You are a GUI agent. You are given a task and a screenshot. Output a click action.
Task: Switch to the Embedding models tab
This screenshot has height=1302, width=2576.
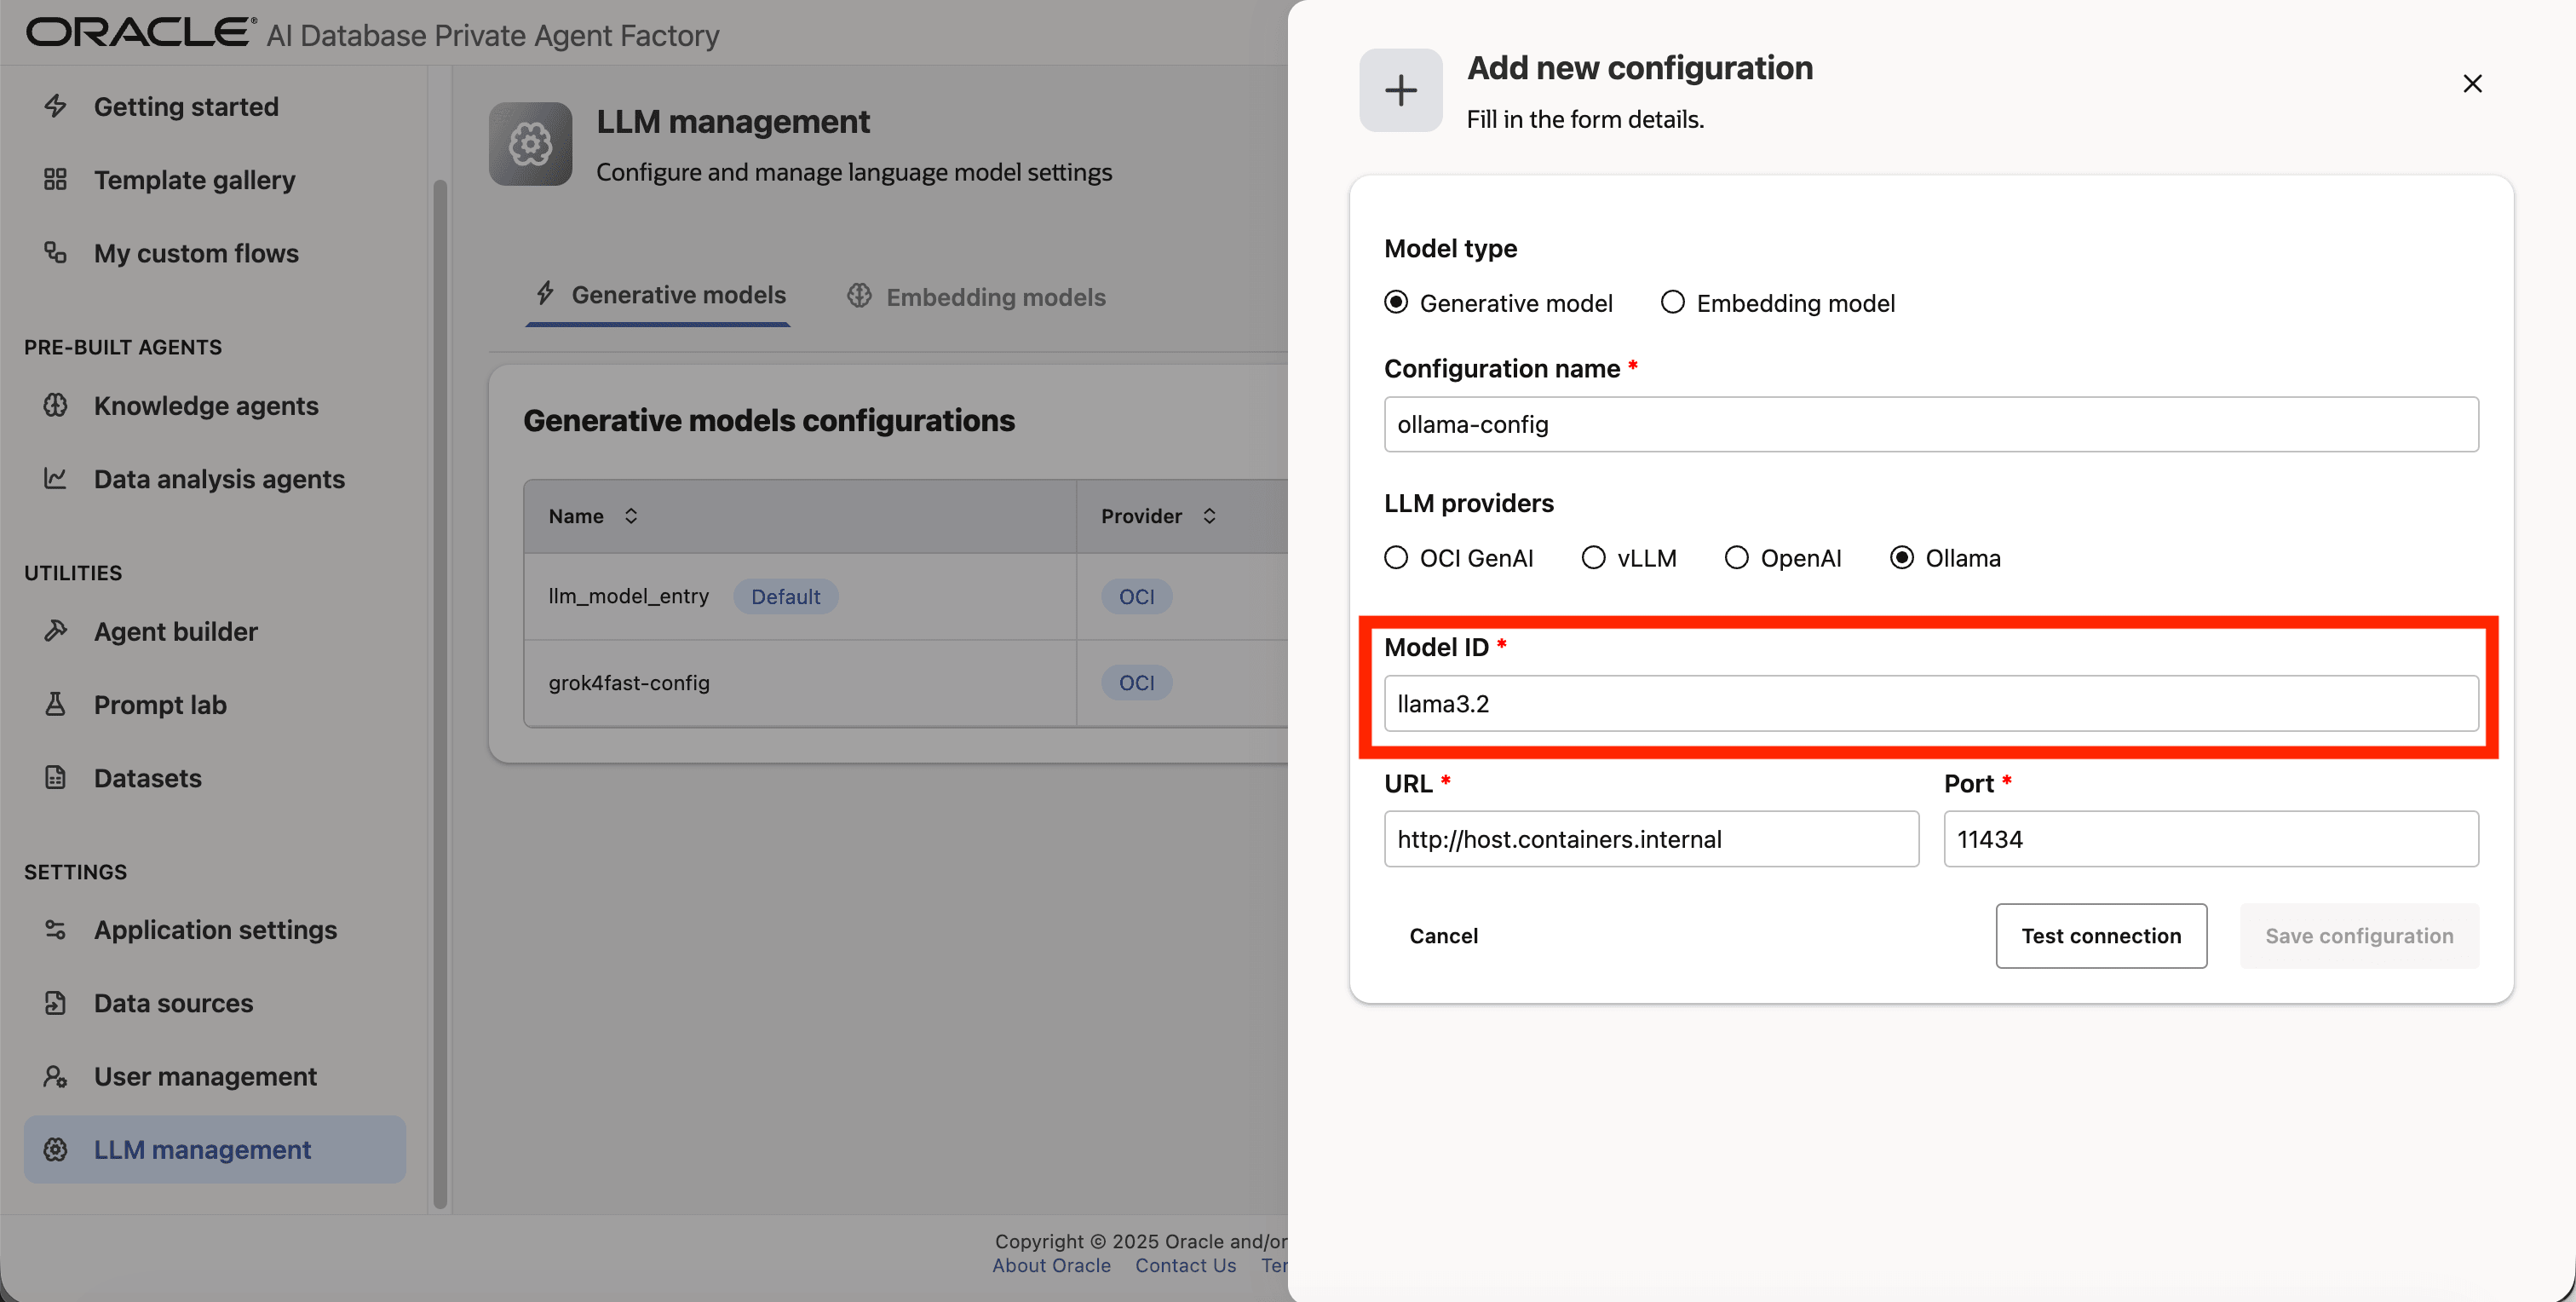[x=976, y=297]
